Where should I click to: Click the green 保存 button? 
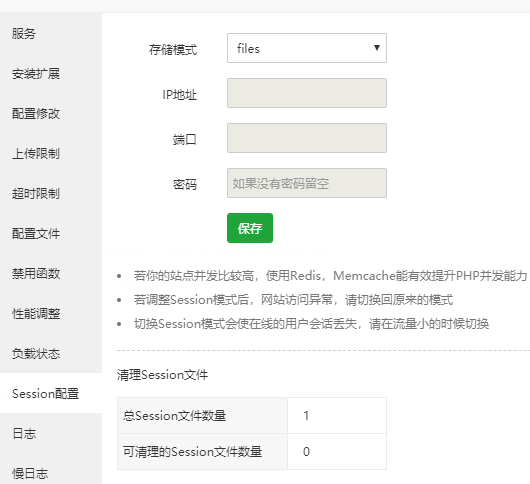tap(250, 228)
